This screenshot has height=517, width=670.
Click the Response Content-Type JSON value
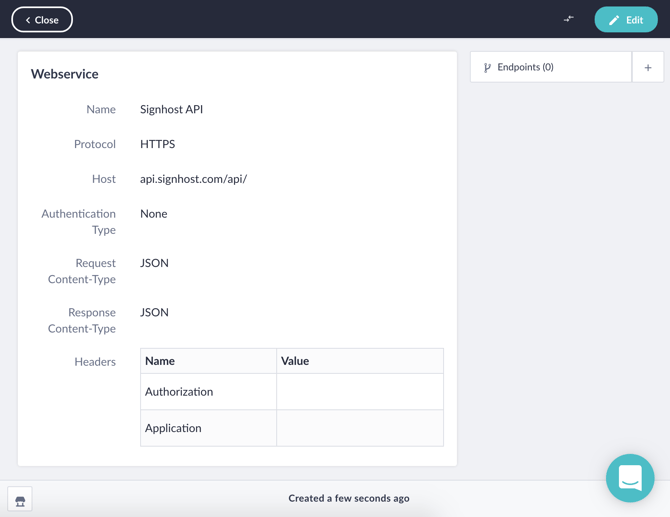(x=154, y=312)
